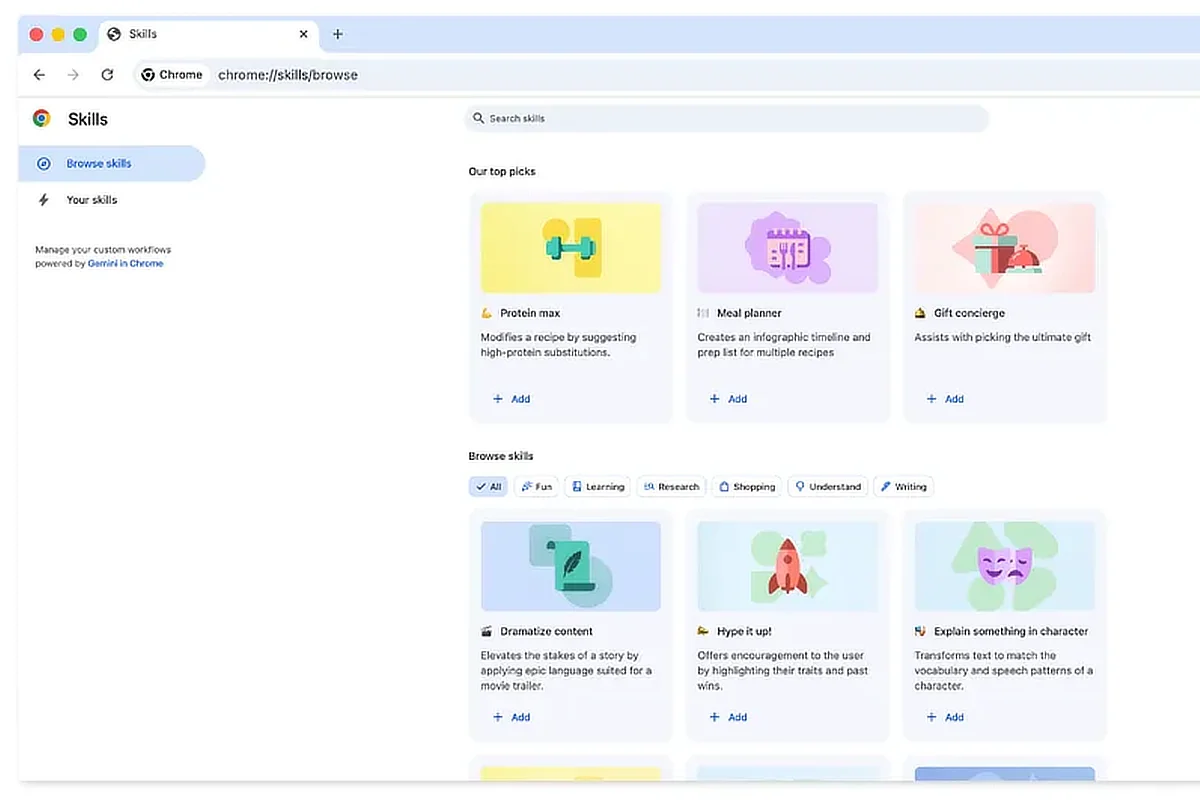This screenshot has height=803, width=1200.
Task: Toggle the All filter chip
Action: 488,487
